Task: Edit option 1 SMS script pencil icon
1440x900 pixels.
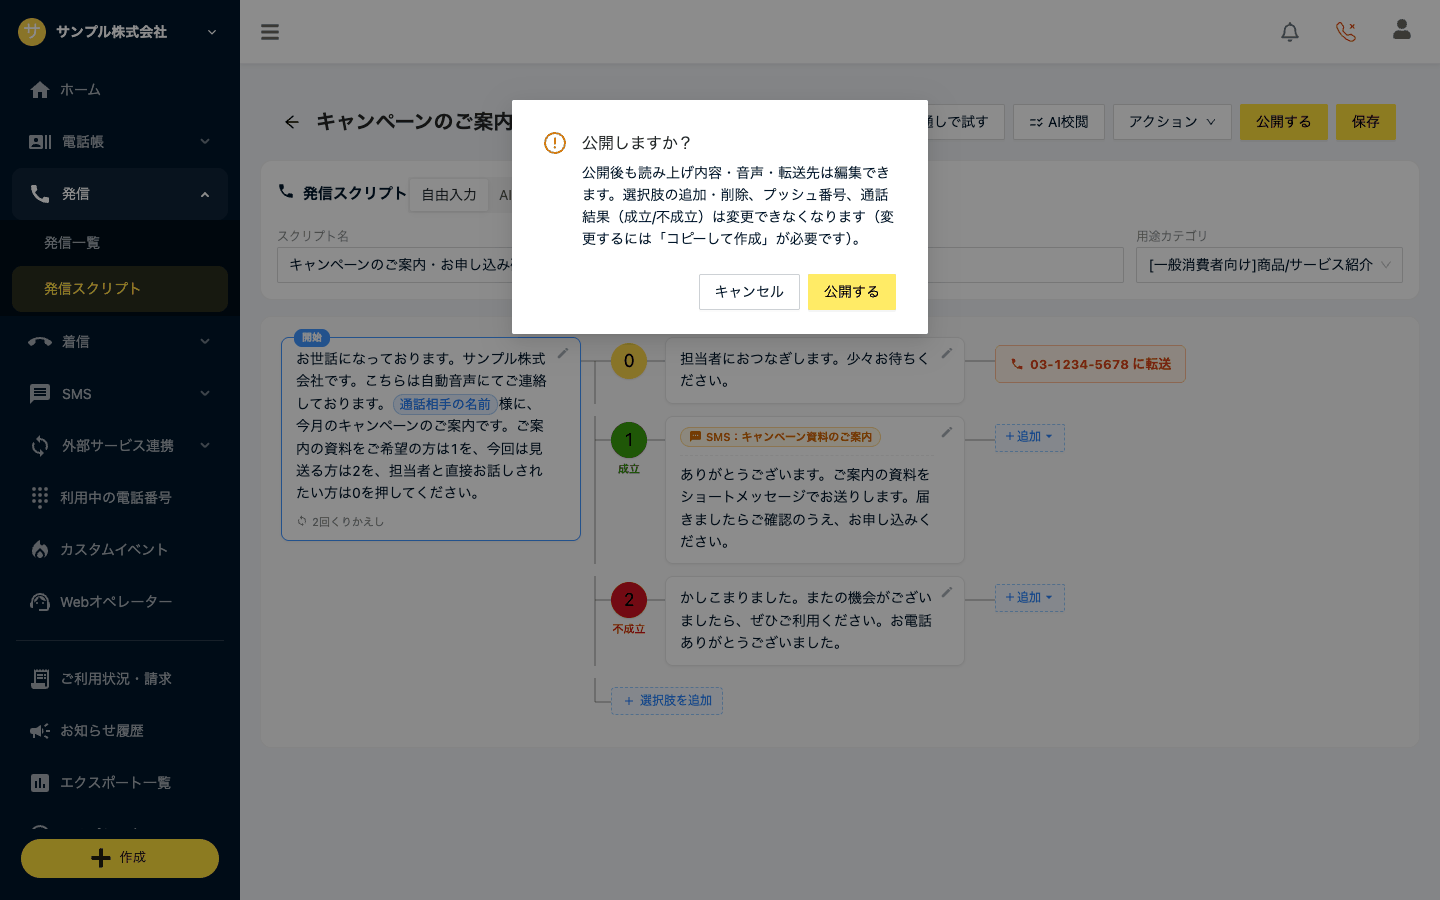Action: point(946,432)
